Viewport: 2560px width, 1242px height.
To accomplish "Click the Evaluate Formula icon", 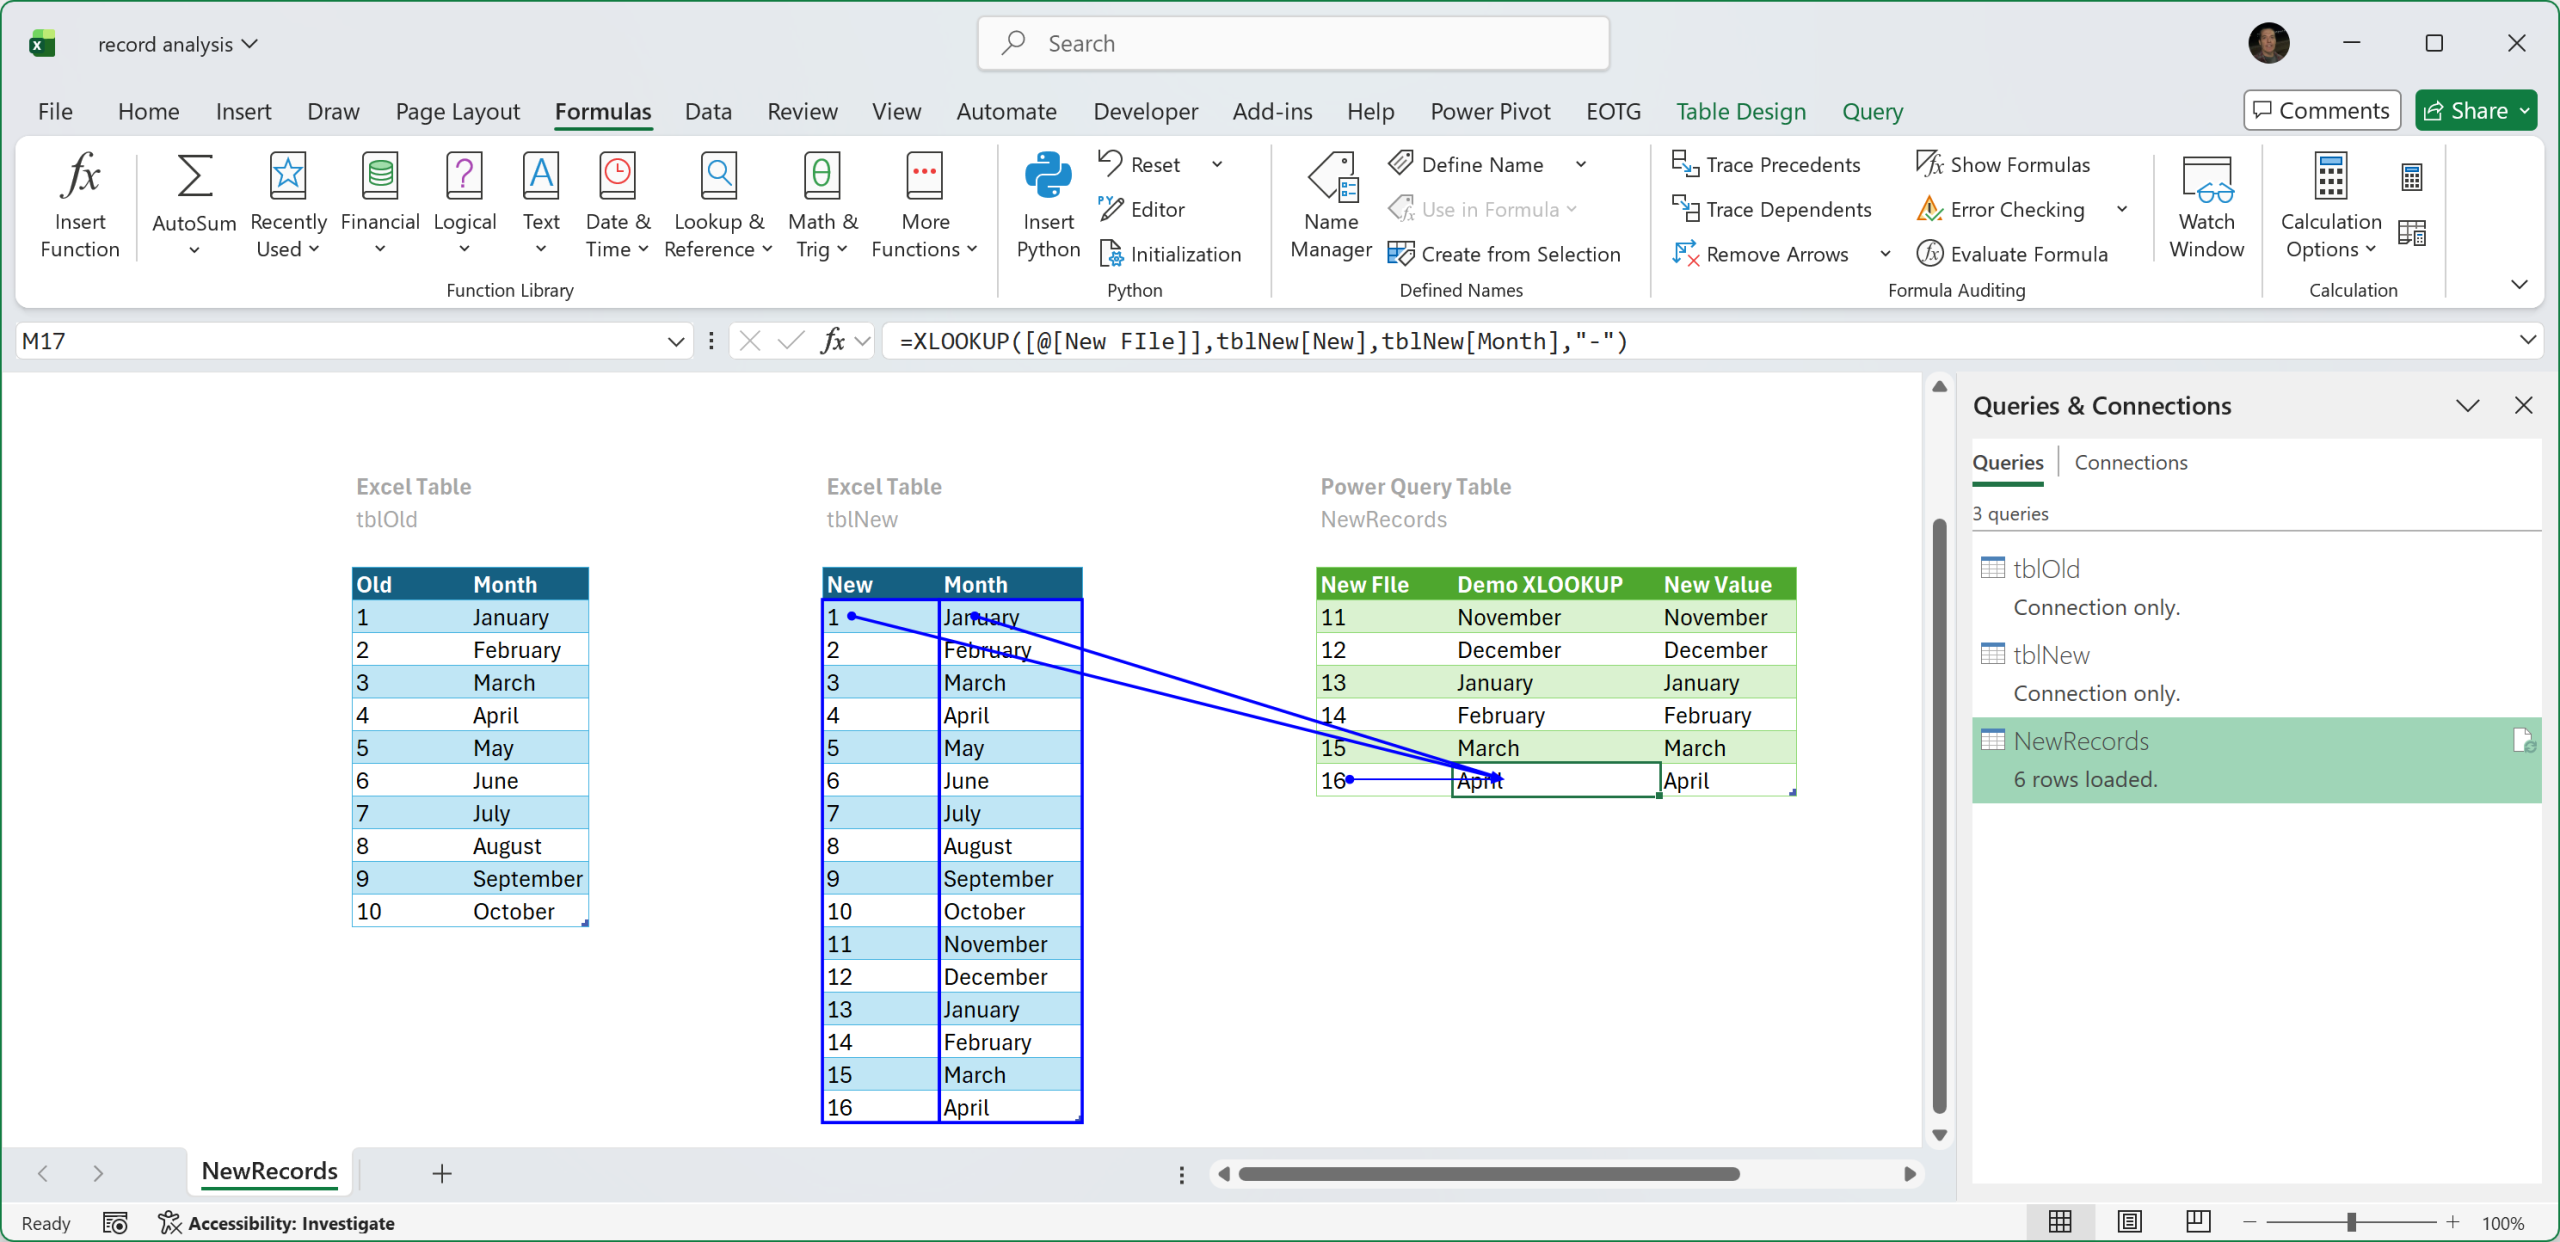I will coord(1929,254).
